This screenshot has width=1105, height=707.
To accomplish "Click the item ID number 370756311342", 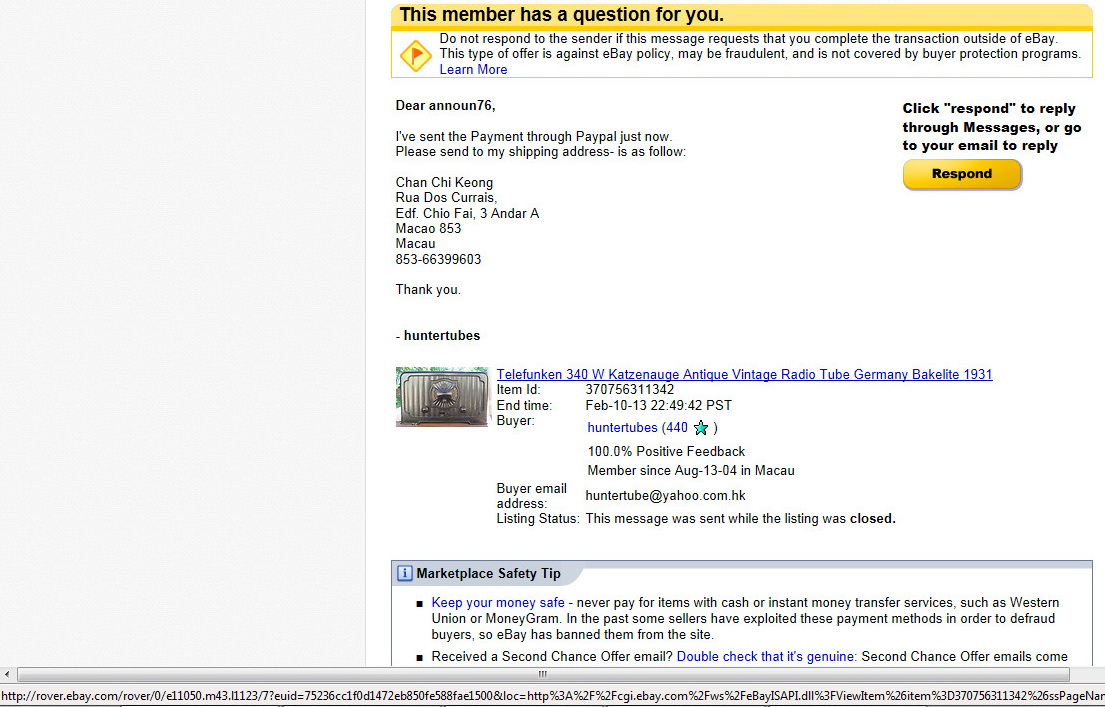I will click(629, 389).
